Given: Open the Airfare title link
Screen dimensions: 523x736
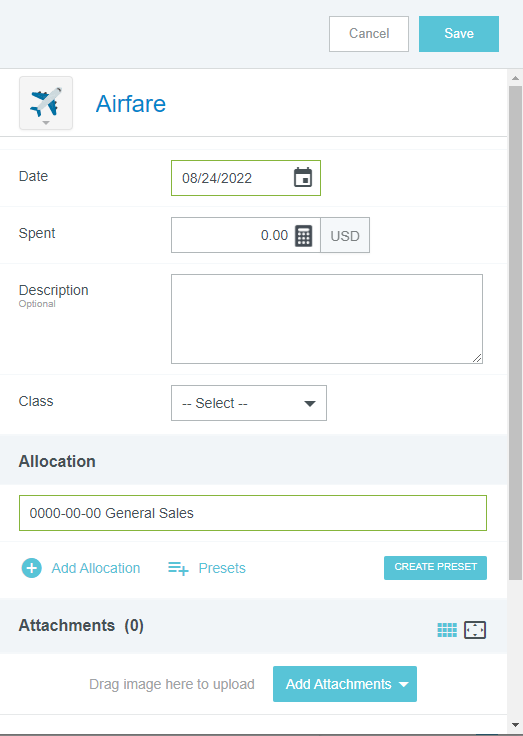Looking at the screenshot, I should [x=131, y=104].
